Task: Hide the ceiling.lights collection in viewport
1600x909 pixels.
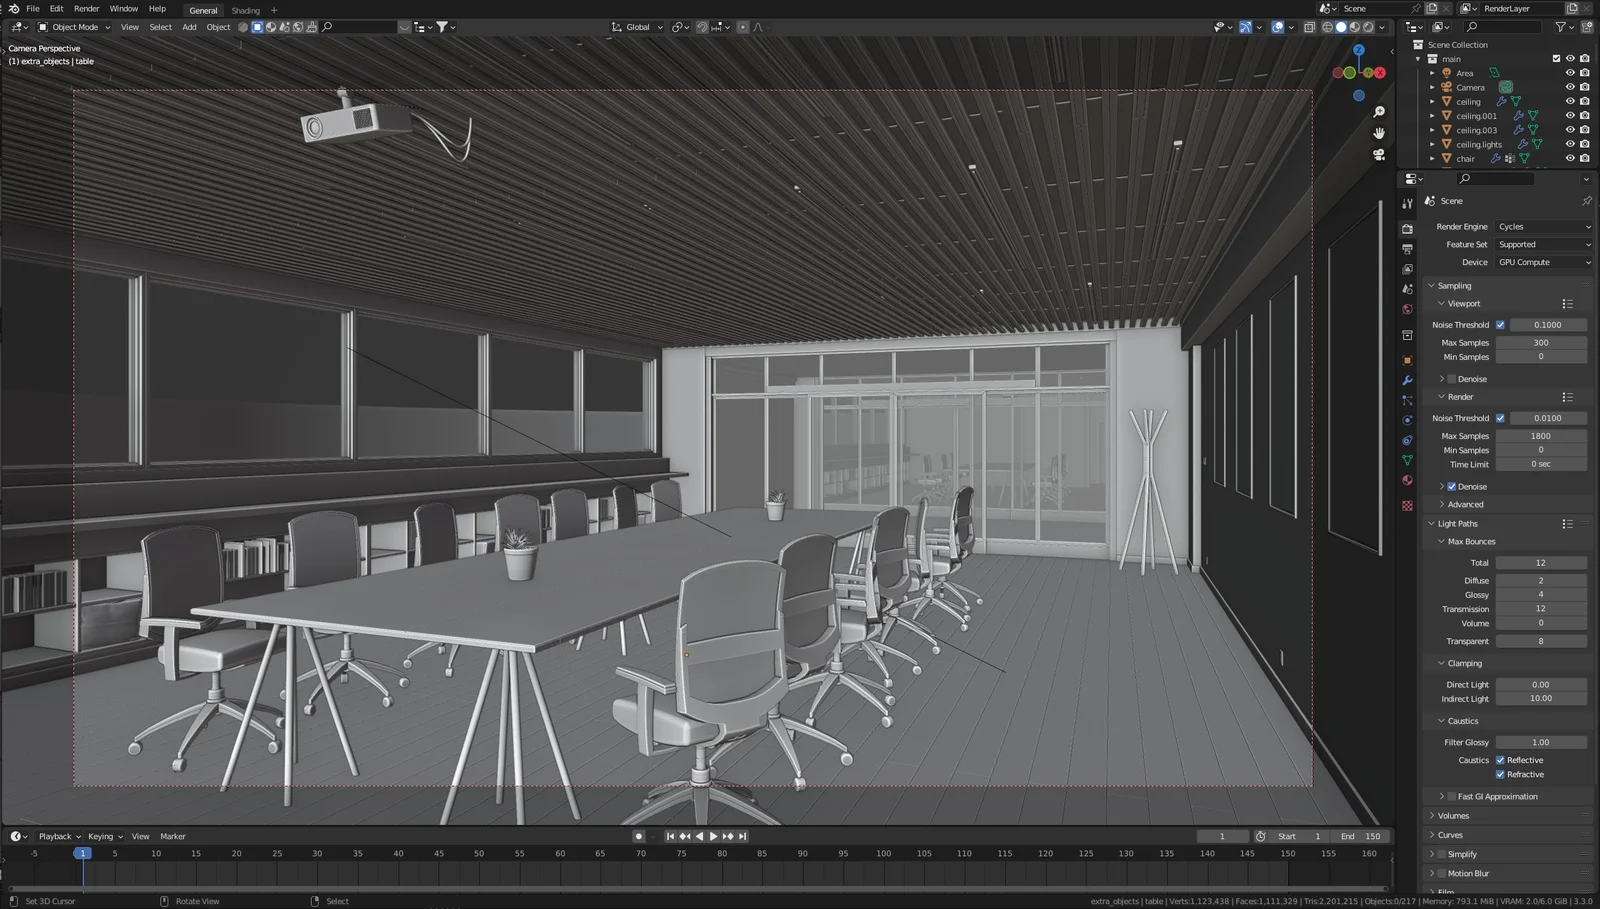Action: coord(1570,144)
